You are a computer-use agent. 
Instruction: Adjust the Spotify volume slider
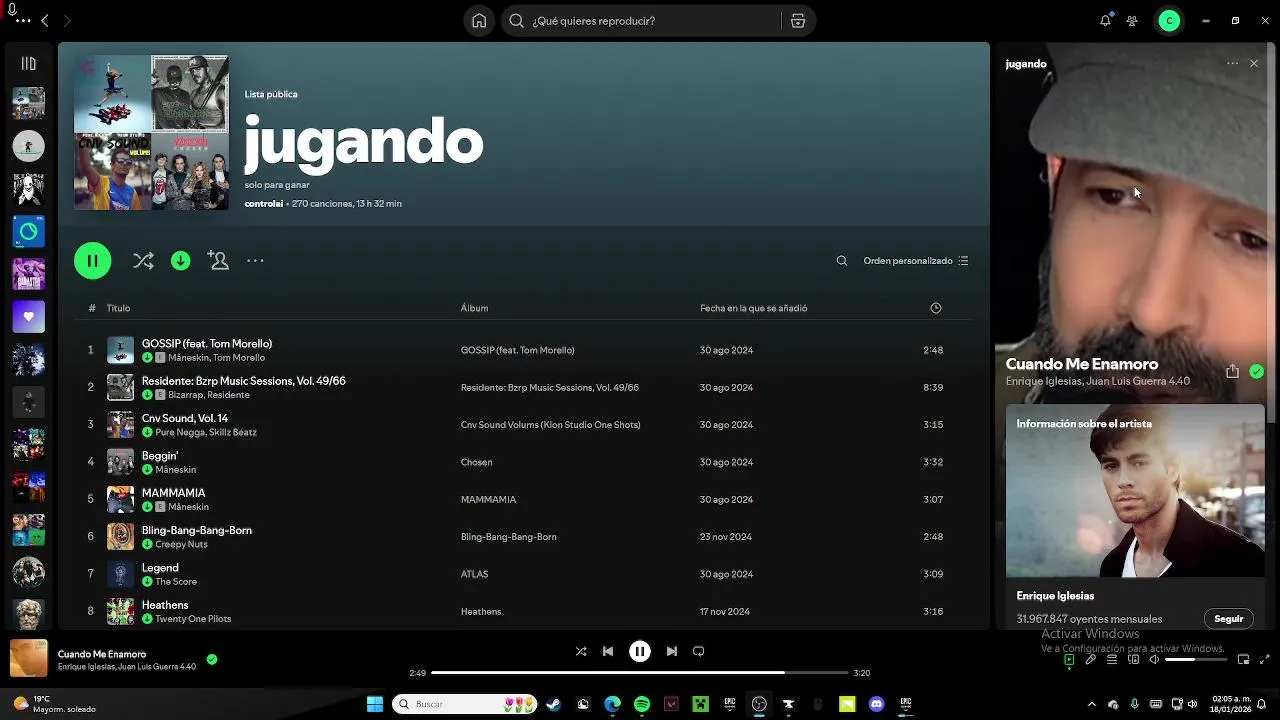point(1194,660)
